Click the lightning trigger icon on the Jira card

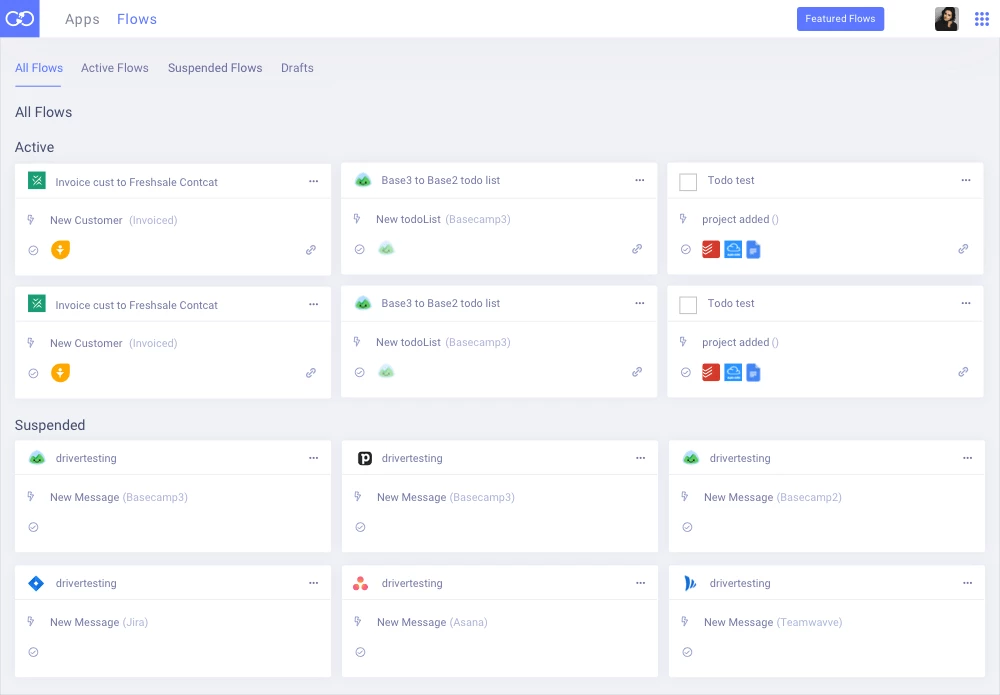(x=32, y=622)
